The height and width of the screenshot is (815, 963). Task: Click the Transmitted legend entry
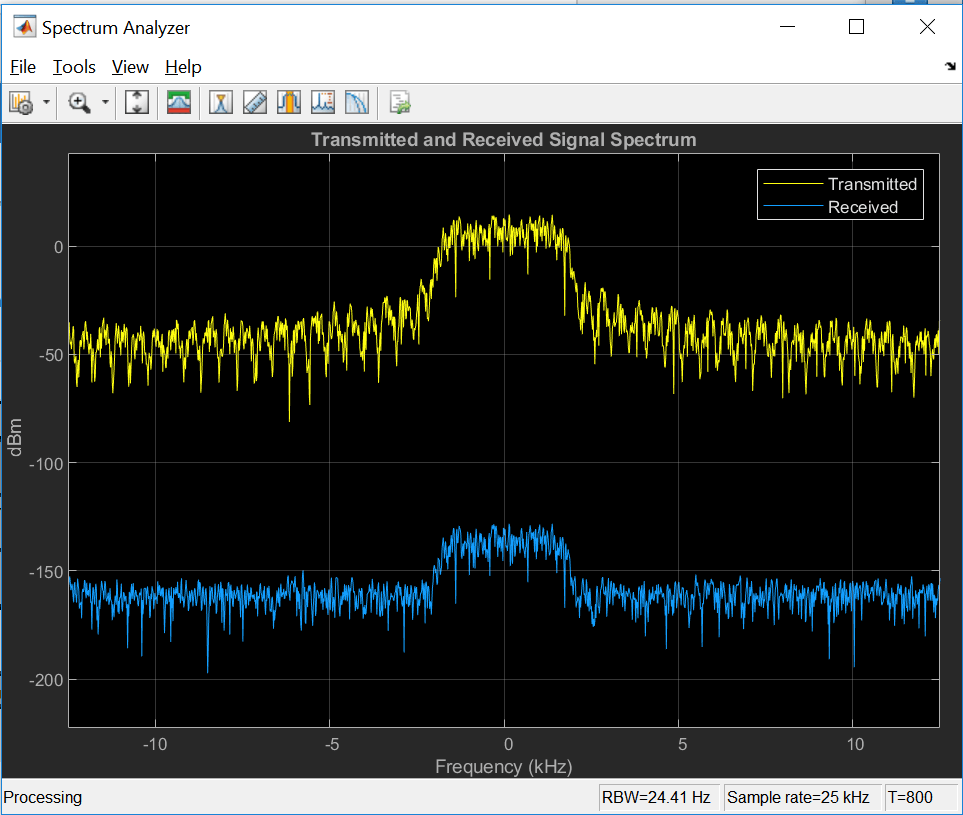pyautogui.click(x=872, y=184)
